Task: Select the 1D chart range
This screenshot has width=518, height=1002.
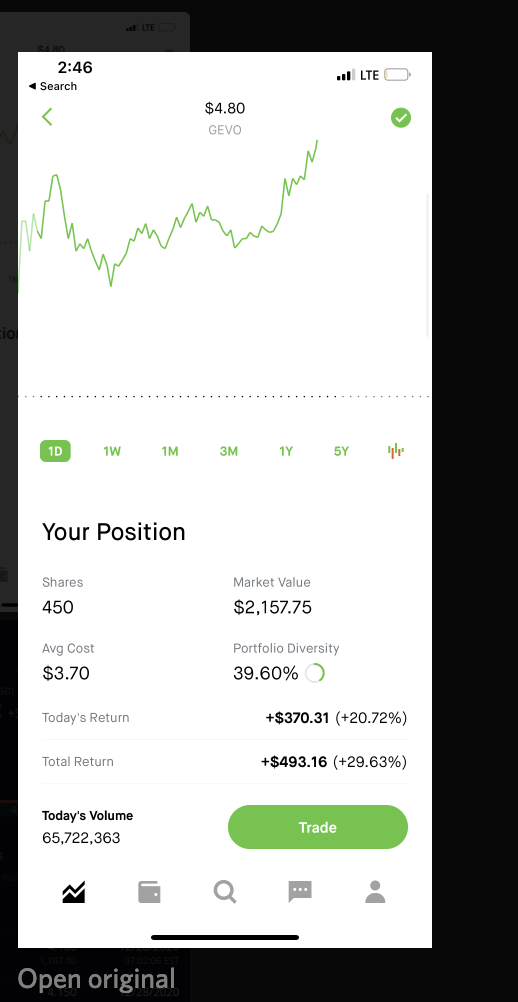Action: [x=55, y=451]
